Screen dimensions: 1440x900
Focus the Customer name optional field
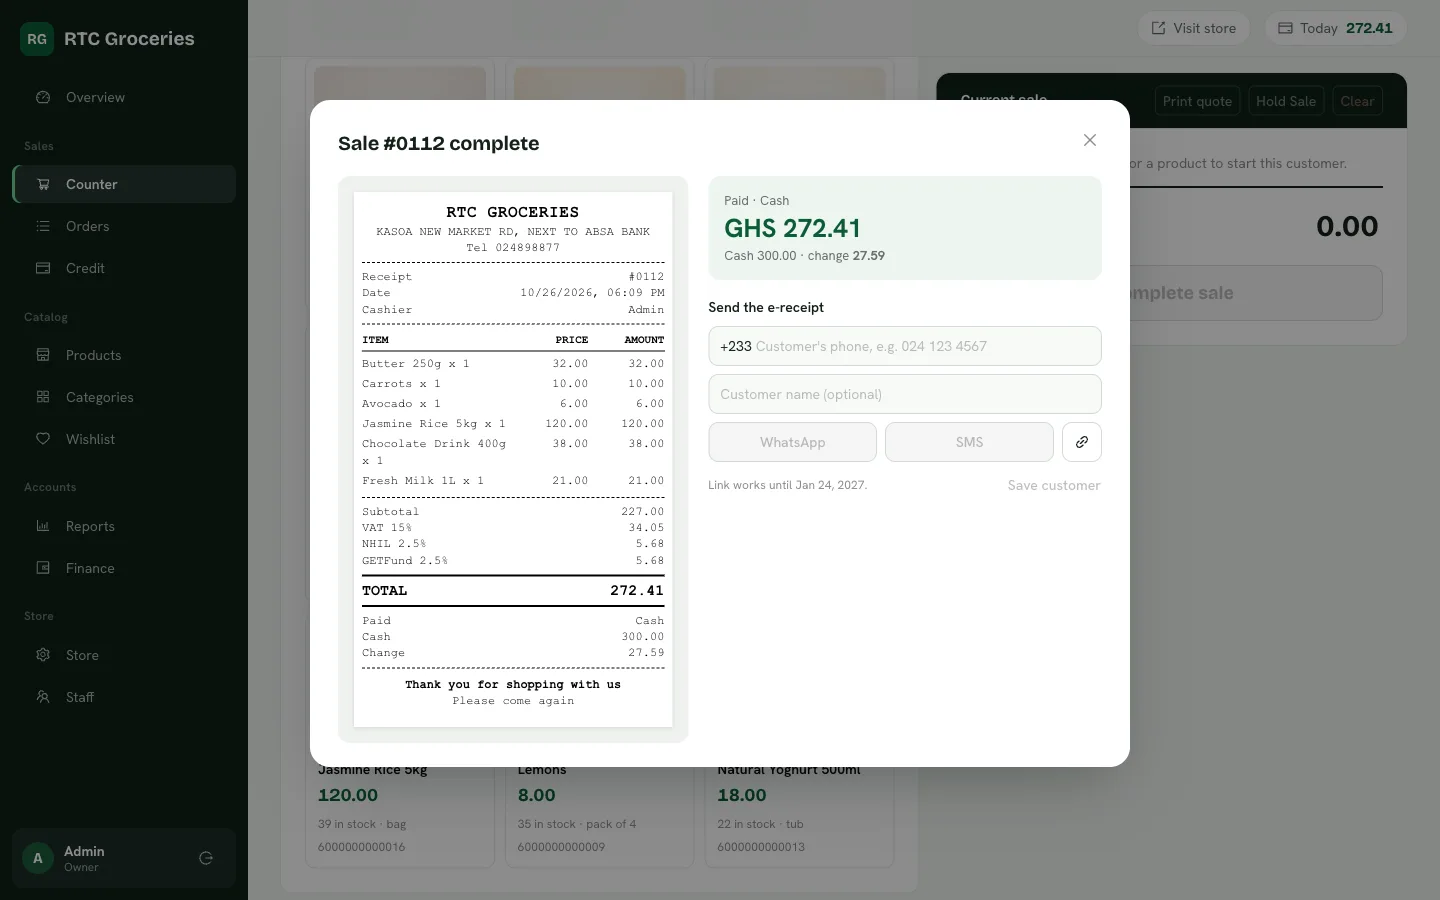pyautogui.click(x=905, y=394)
